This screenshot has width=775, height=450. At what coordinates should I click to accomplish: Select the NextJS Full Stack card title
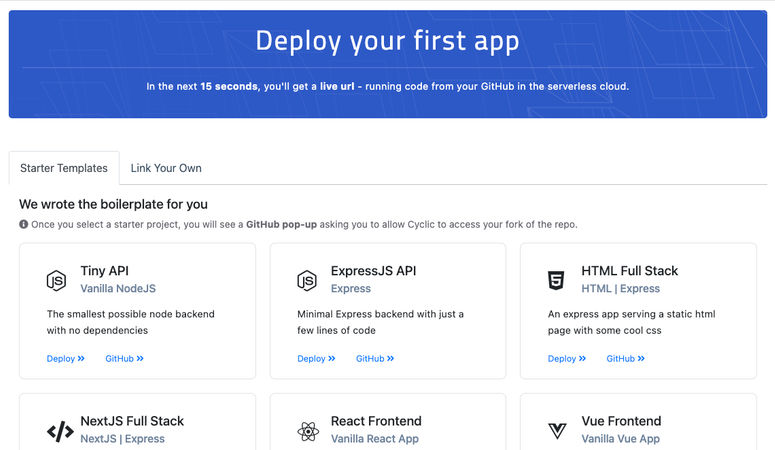click(132, 421)
